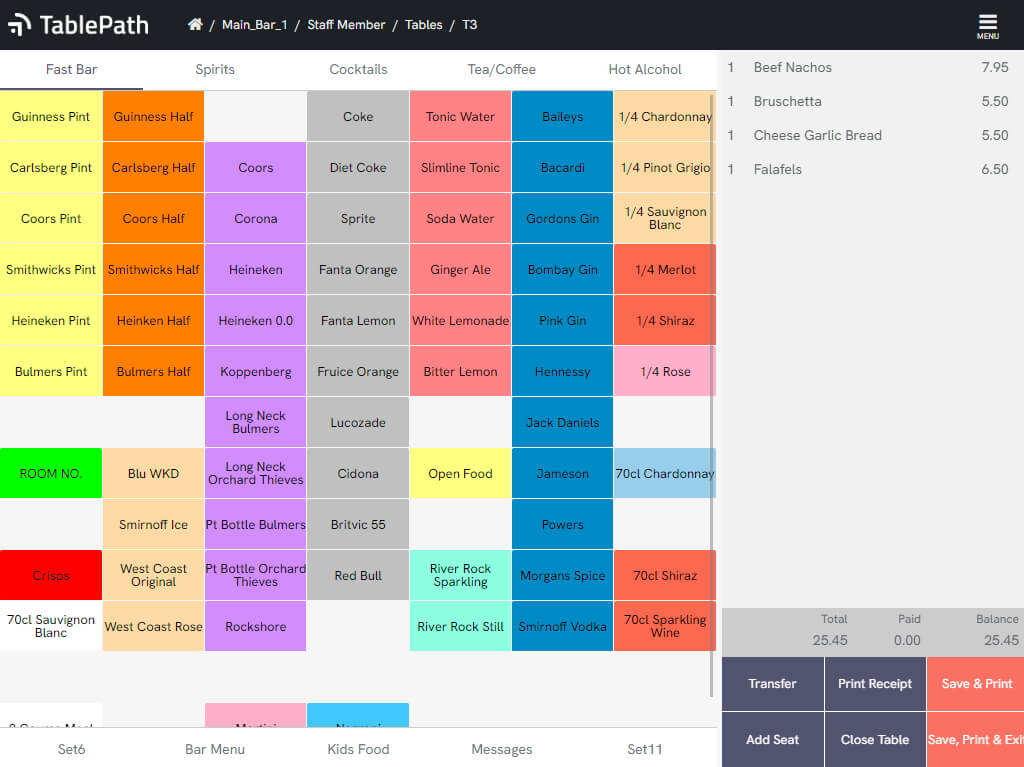Switch to the Bar Menu tab
The image size is (1024, 767).
click(215, 749)
